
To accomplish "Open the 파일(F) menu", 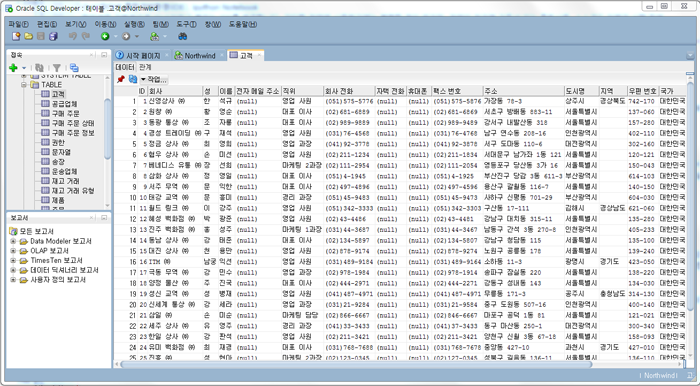I will coord(18,24).
